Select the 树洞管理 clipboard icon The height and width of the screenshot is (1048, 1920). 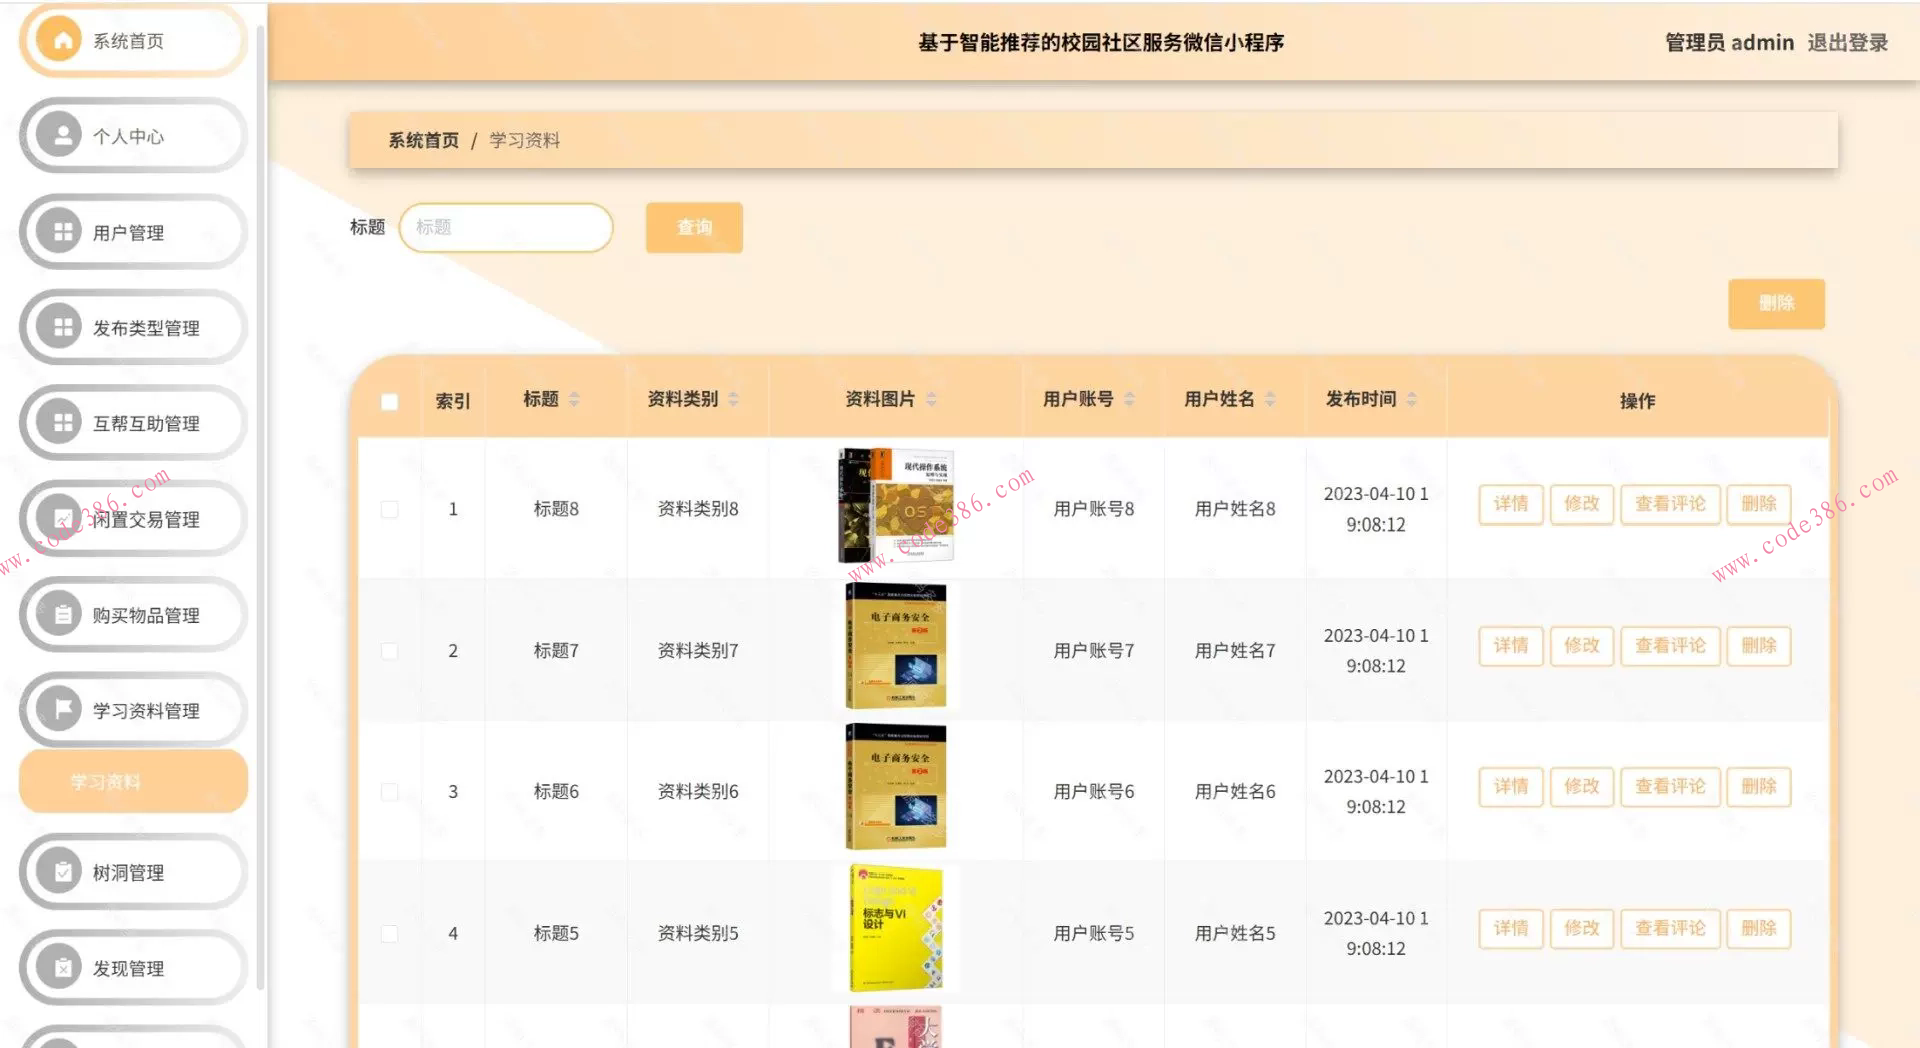62,871
